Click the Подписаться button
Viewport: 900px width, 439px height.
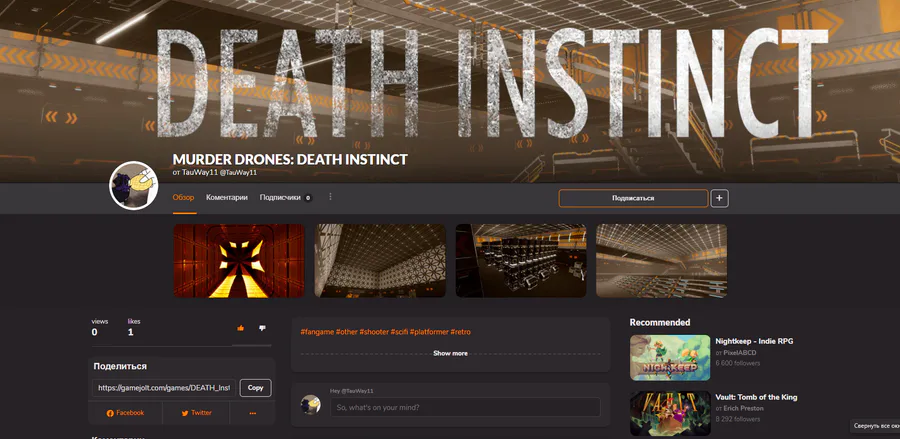633,198
